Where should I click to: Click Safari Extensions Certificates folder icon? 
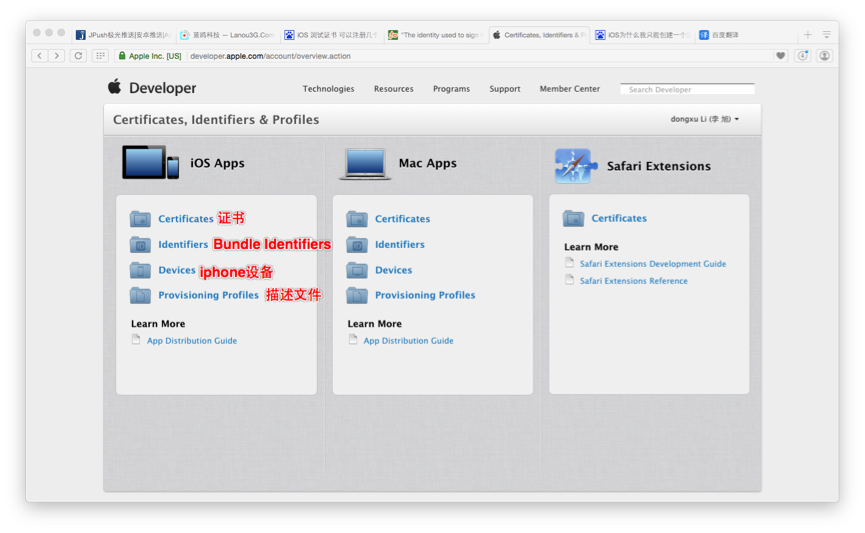click(x=574, y=218)
